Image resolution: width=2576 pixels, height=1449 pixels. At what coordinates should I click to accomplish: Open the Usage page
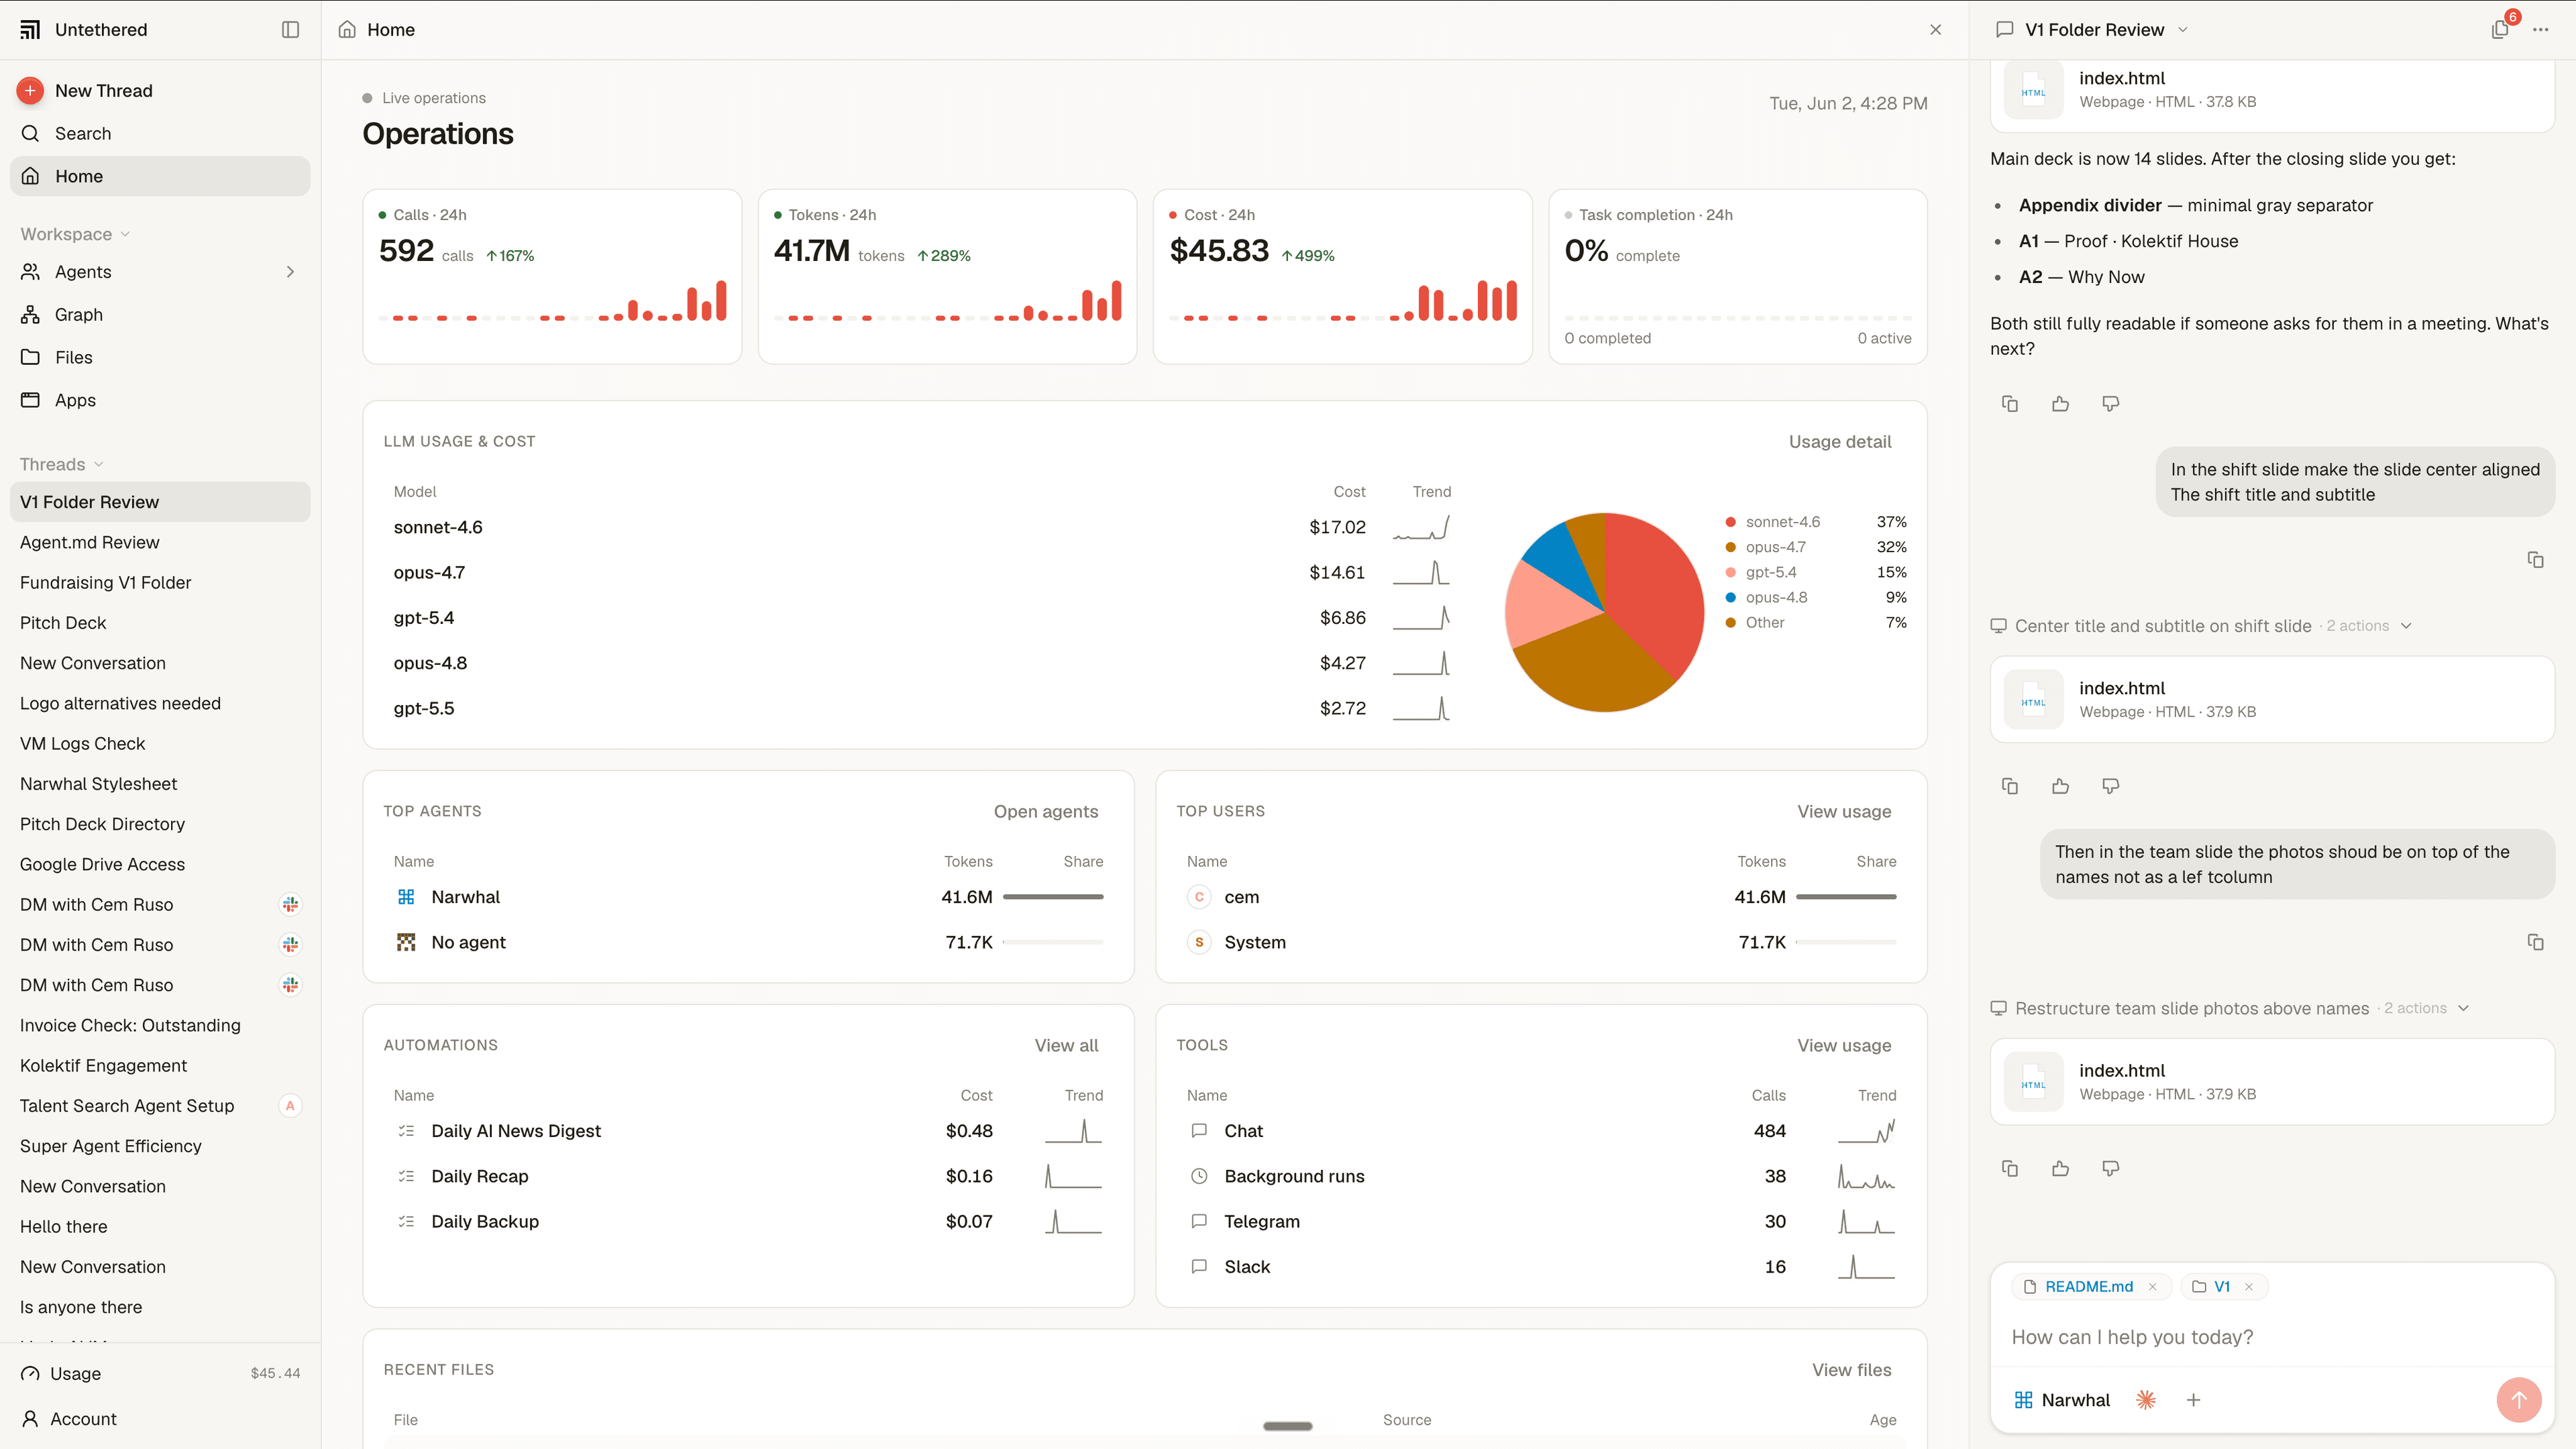pyautogui.click(x=160, y=1374)
